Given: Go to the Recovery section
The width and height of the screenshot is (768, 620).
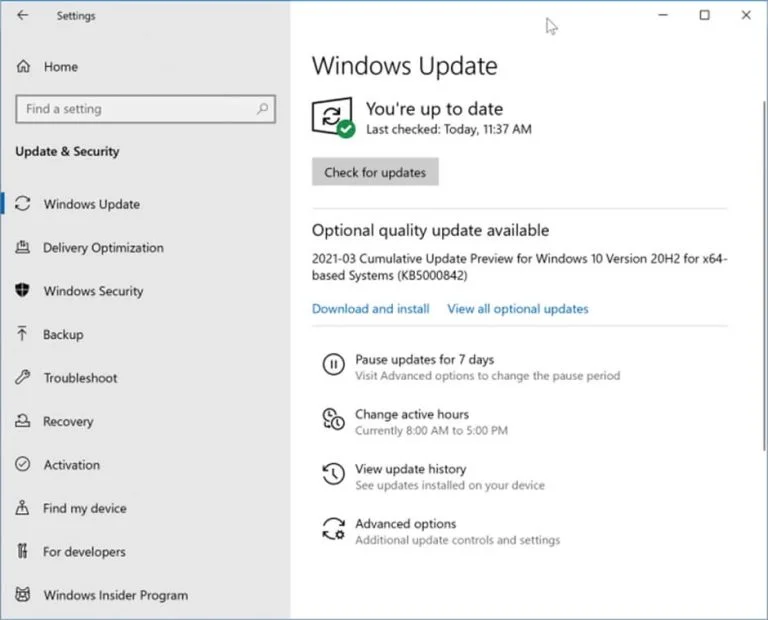Looking at the screenshot, I should (x=68, y=422).
